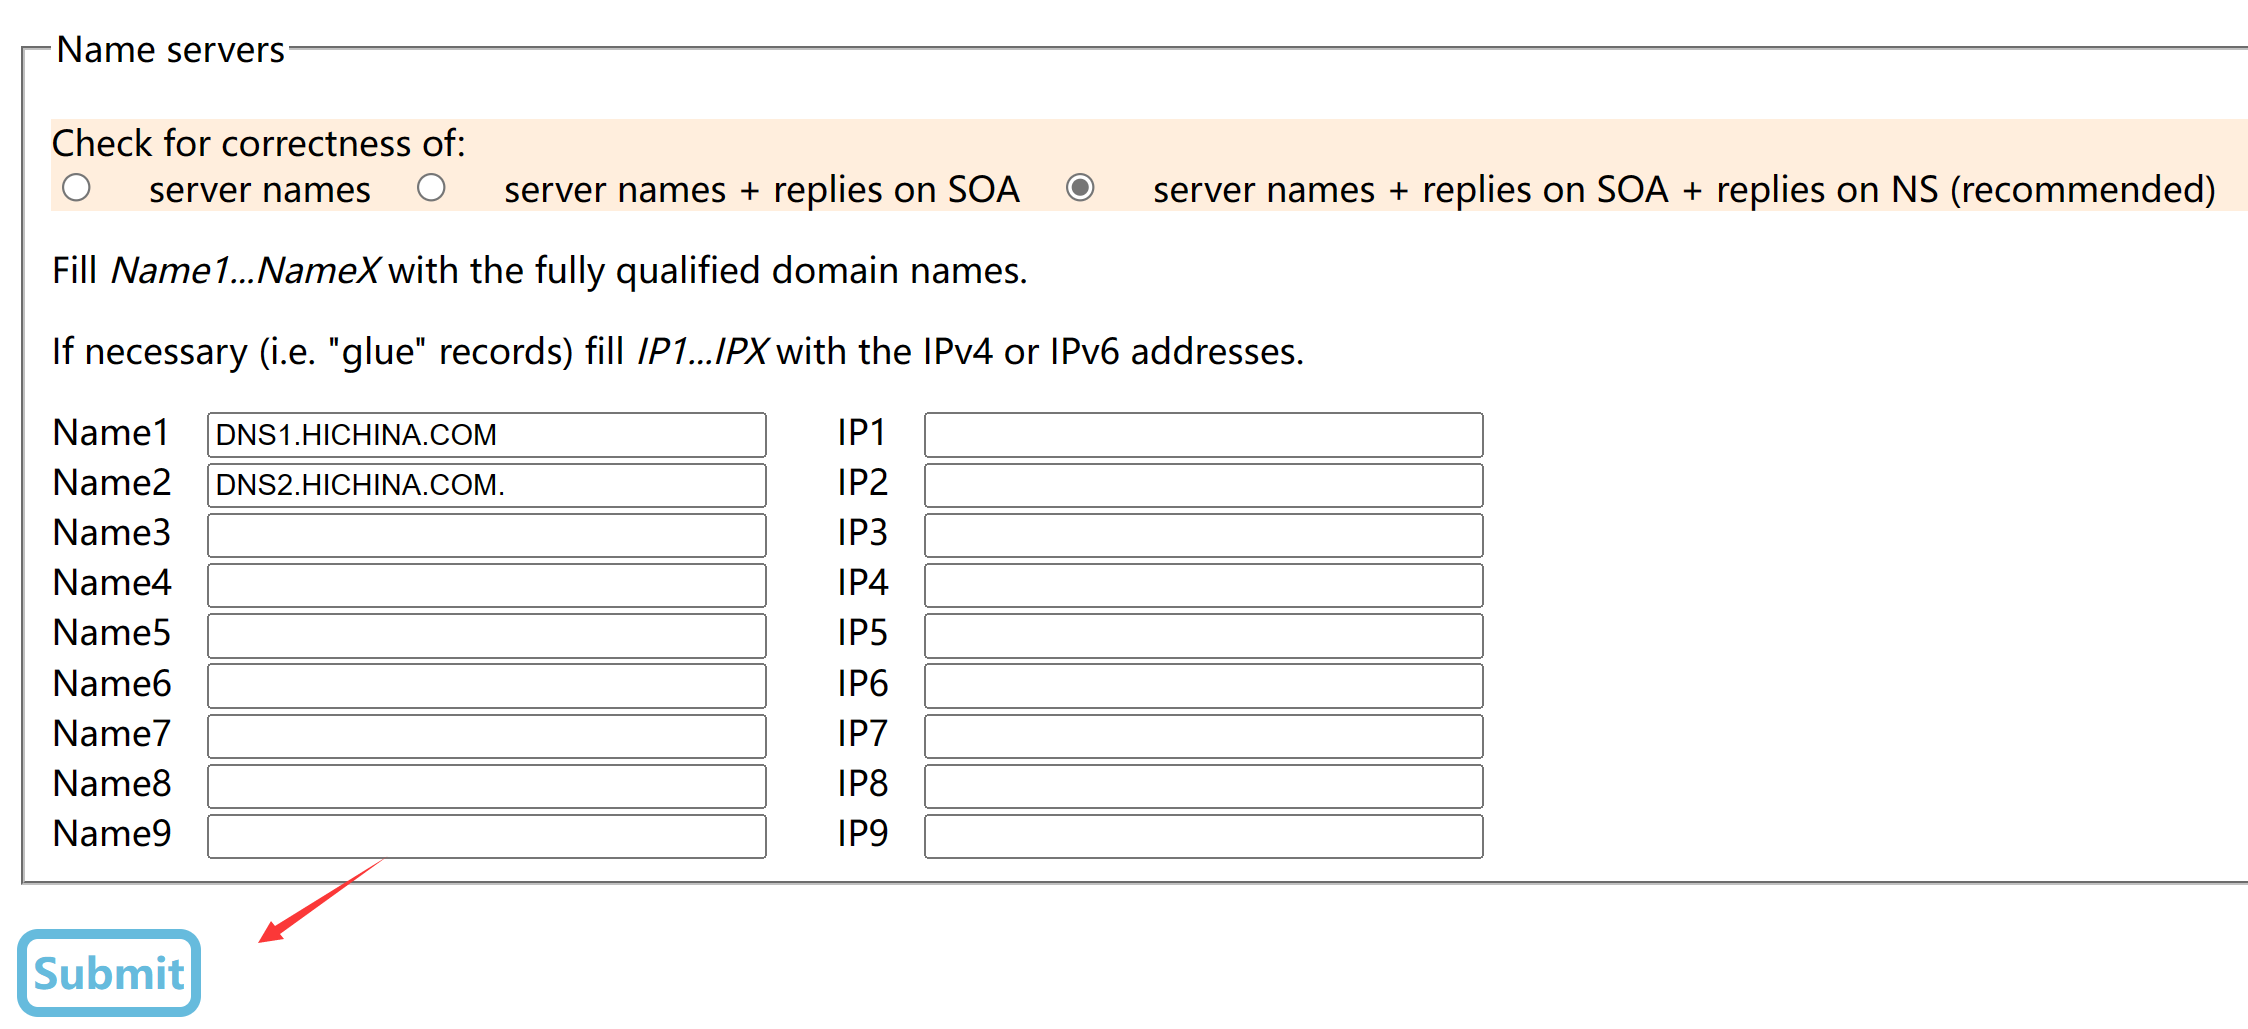This screenshot has width=2248, height=1029.
Task: Select the recommended SOA + NS replies radio
Action: pos(1080,188)
